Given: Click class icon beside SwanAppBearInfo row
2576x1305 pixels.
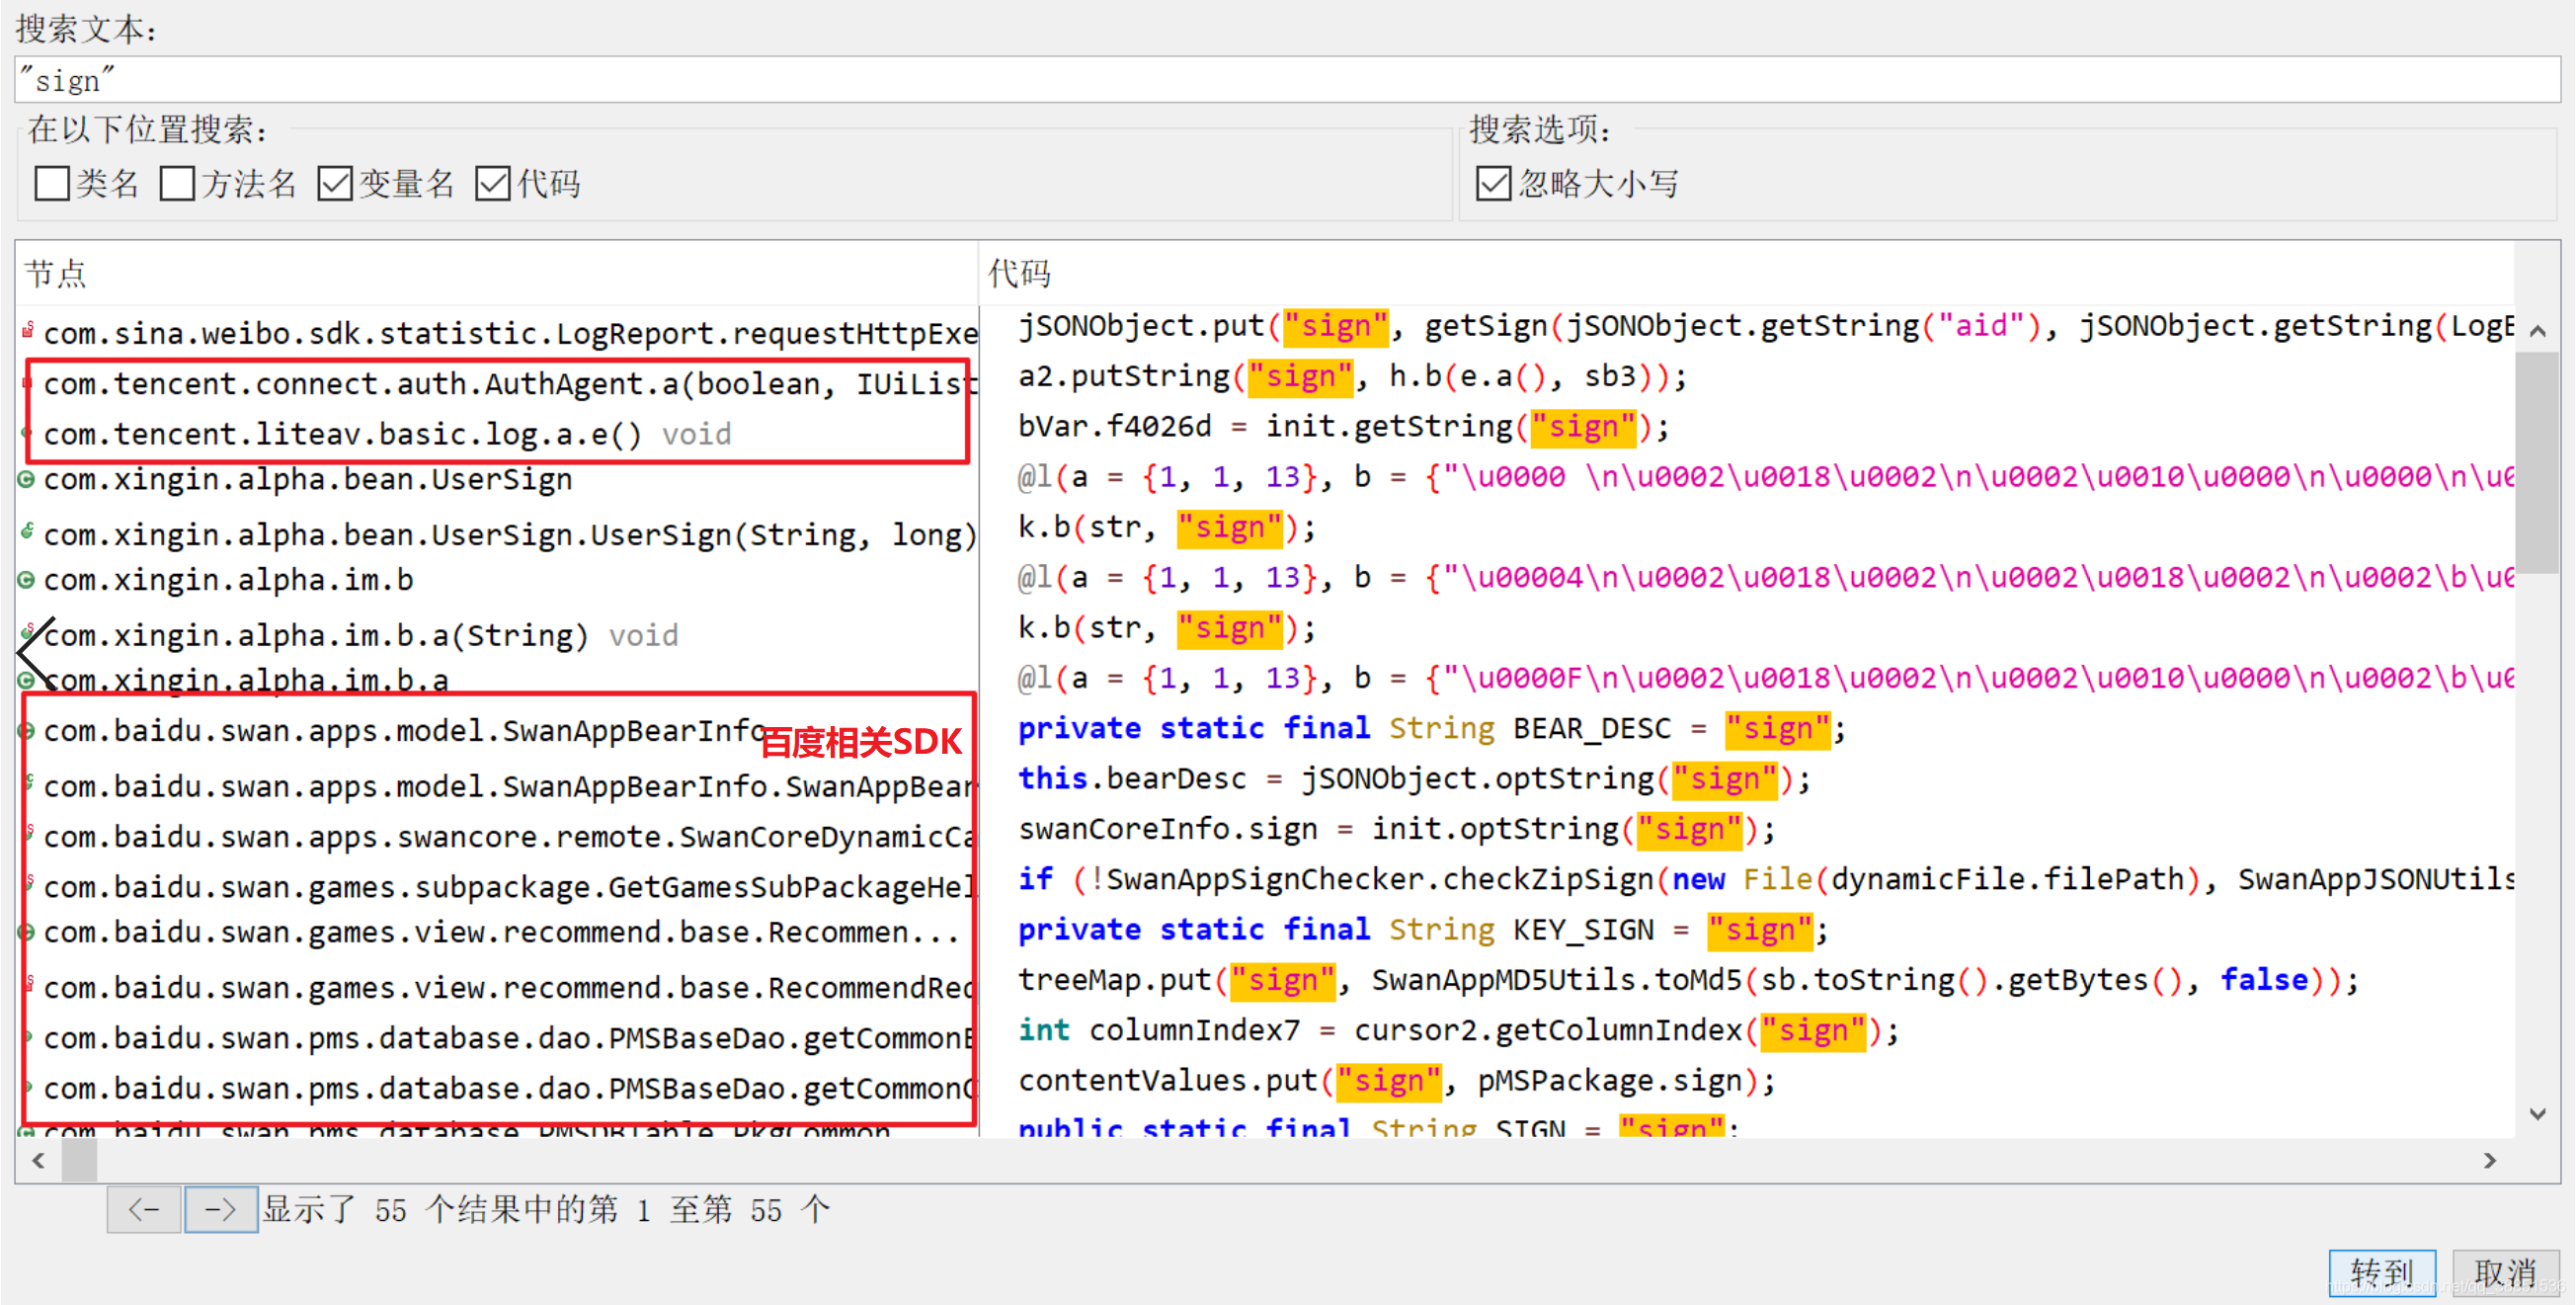Looking at the screenshot, I should [27, 731].
